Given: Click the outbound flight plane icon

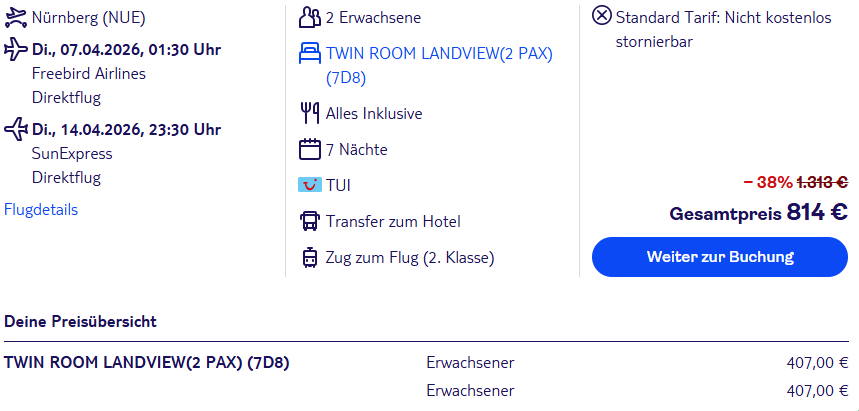Looking at the screenshot, I should point(15,49).
